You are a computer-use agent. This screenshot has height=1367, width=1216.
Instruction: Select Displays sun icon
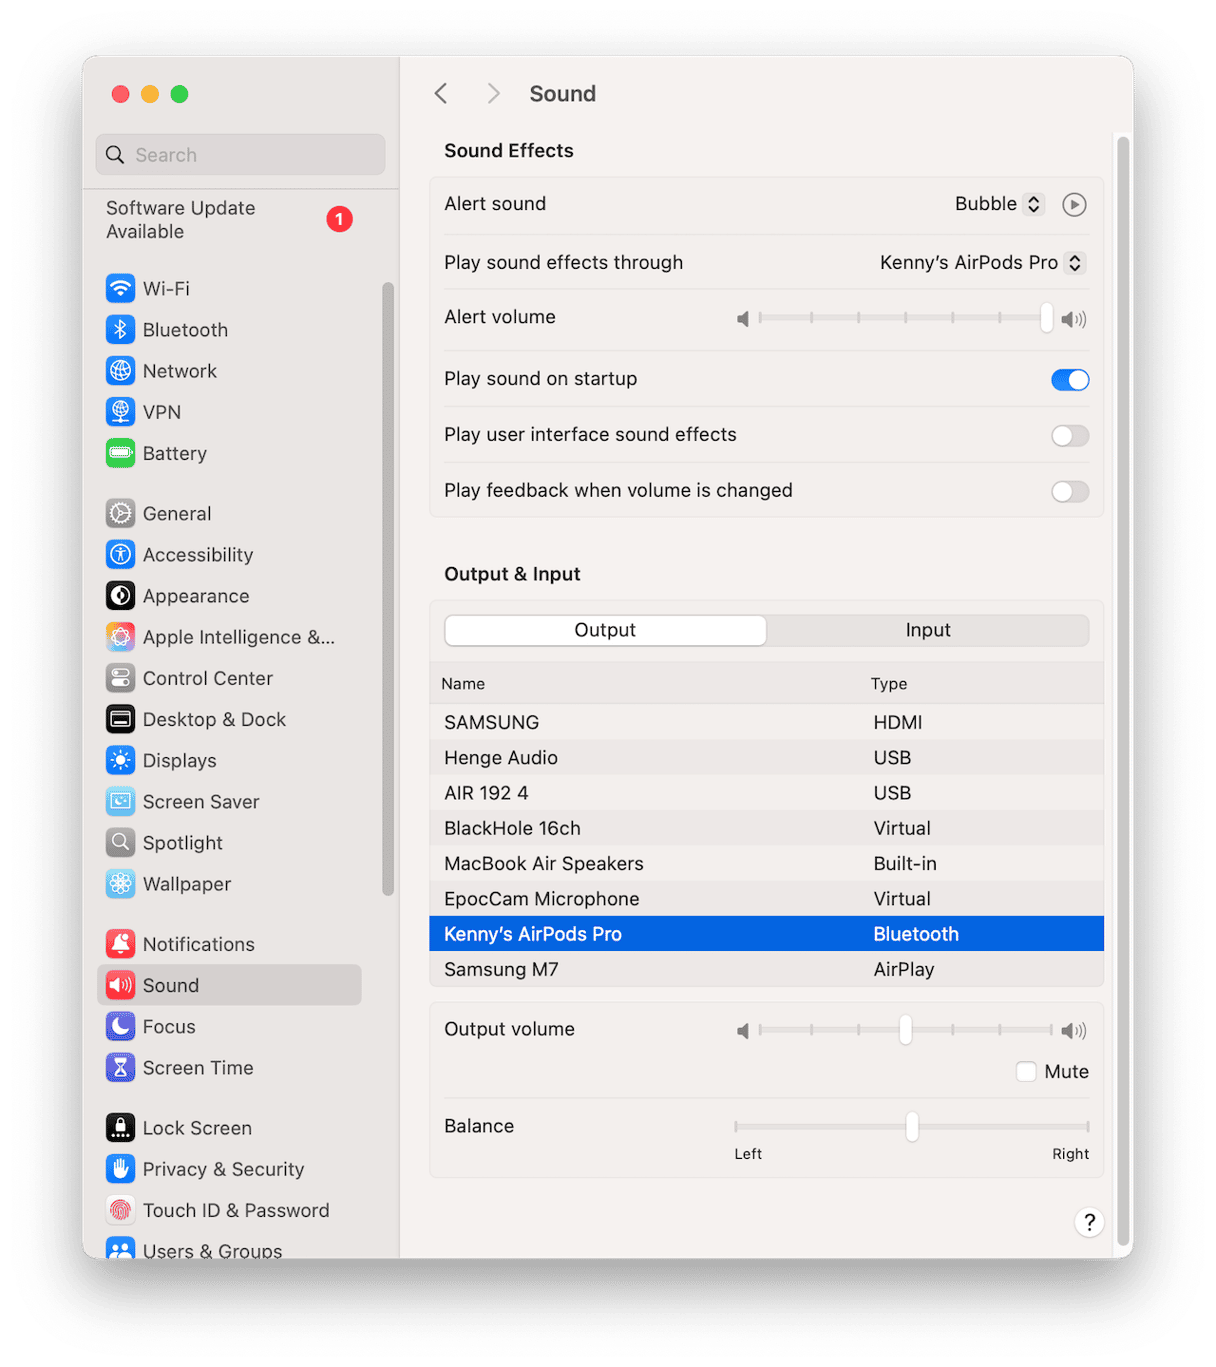[120, 760]
